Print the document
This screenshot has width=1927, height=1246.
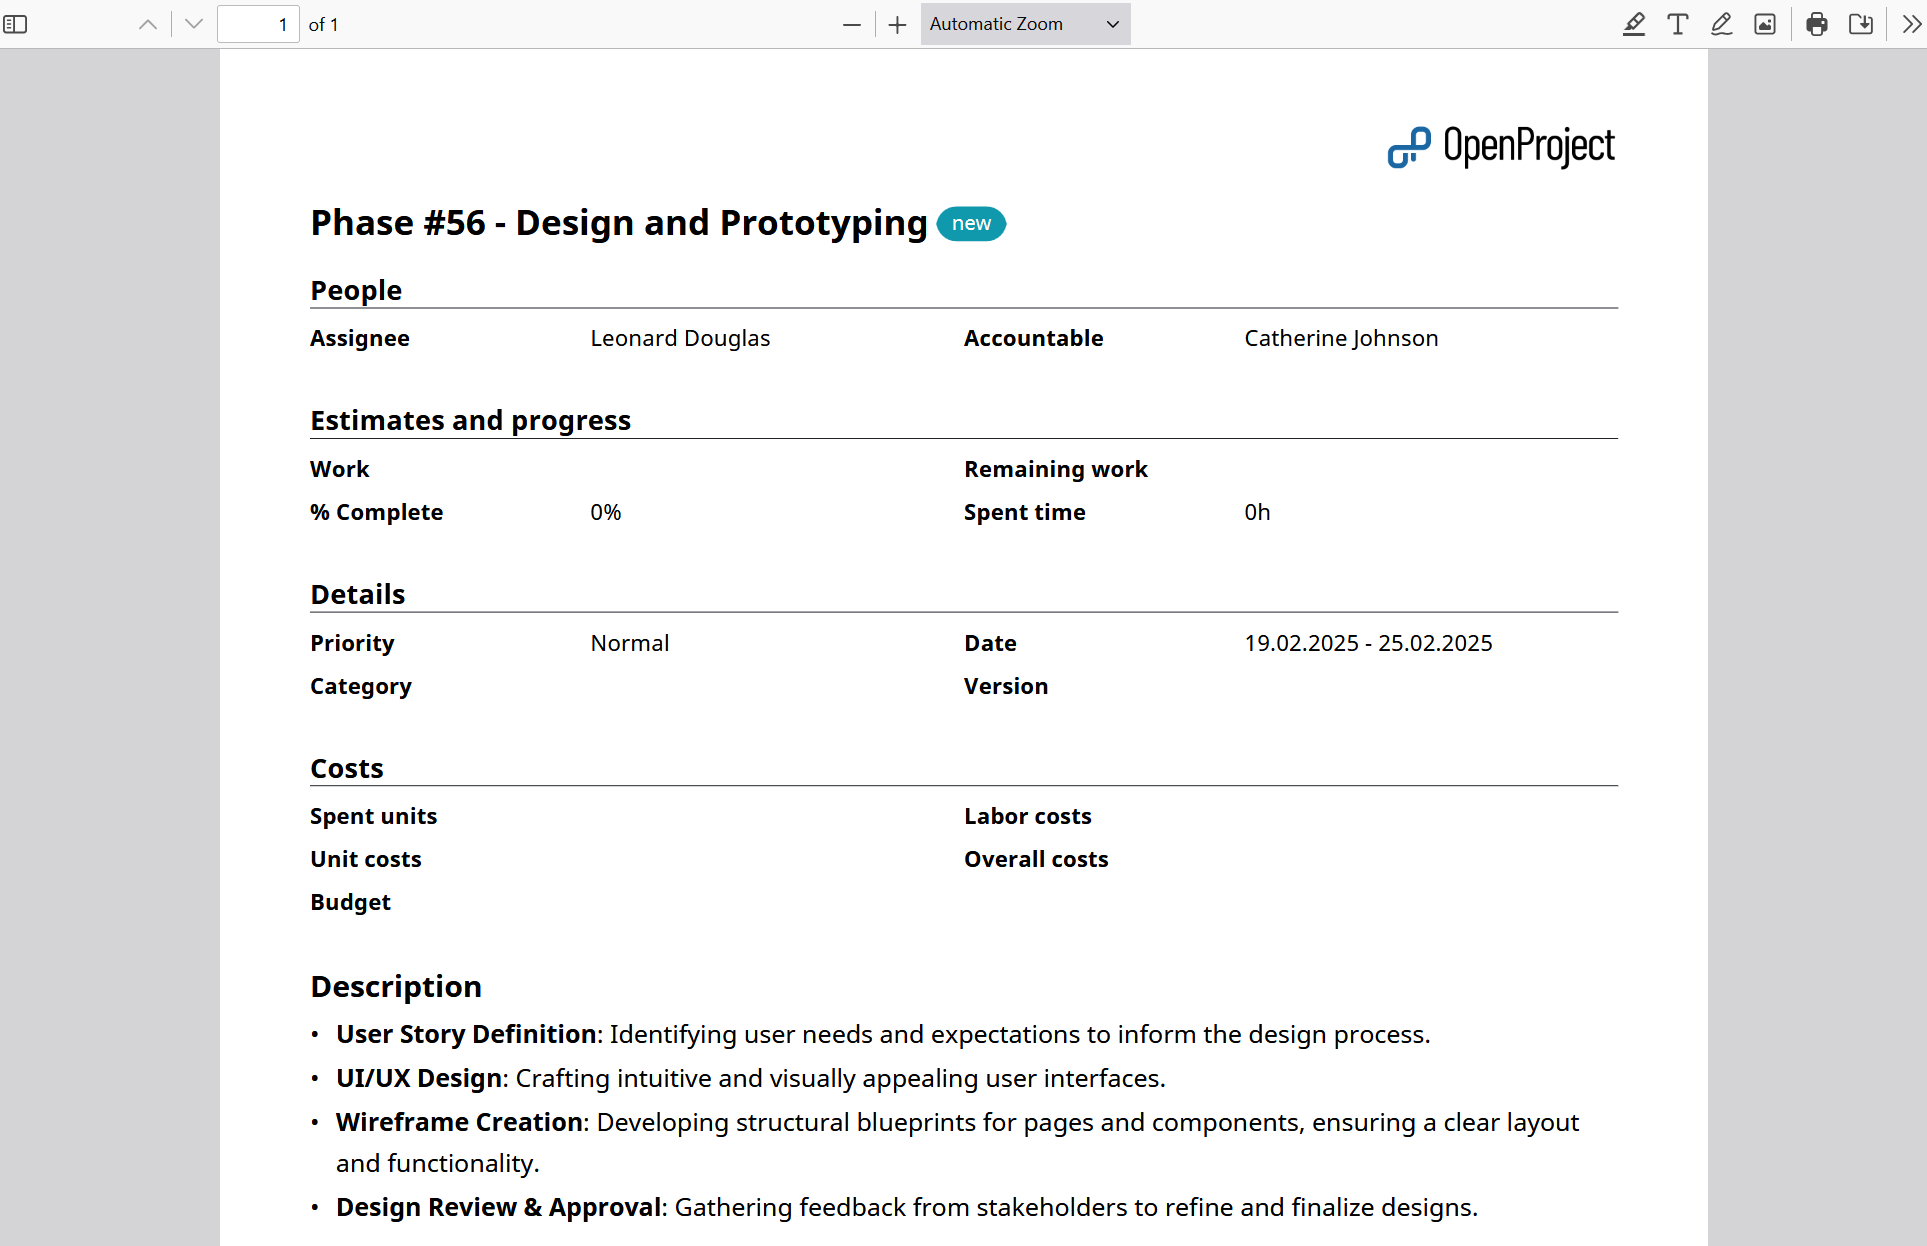click(x=1817, y=24)
